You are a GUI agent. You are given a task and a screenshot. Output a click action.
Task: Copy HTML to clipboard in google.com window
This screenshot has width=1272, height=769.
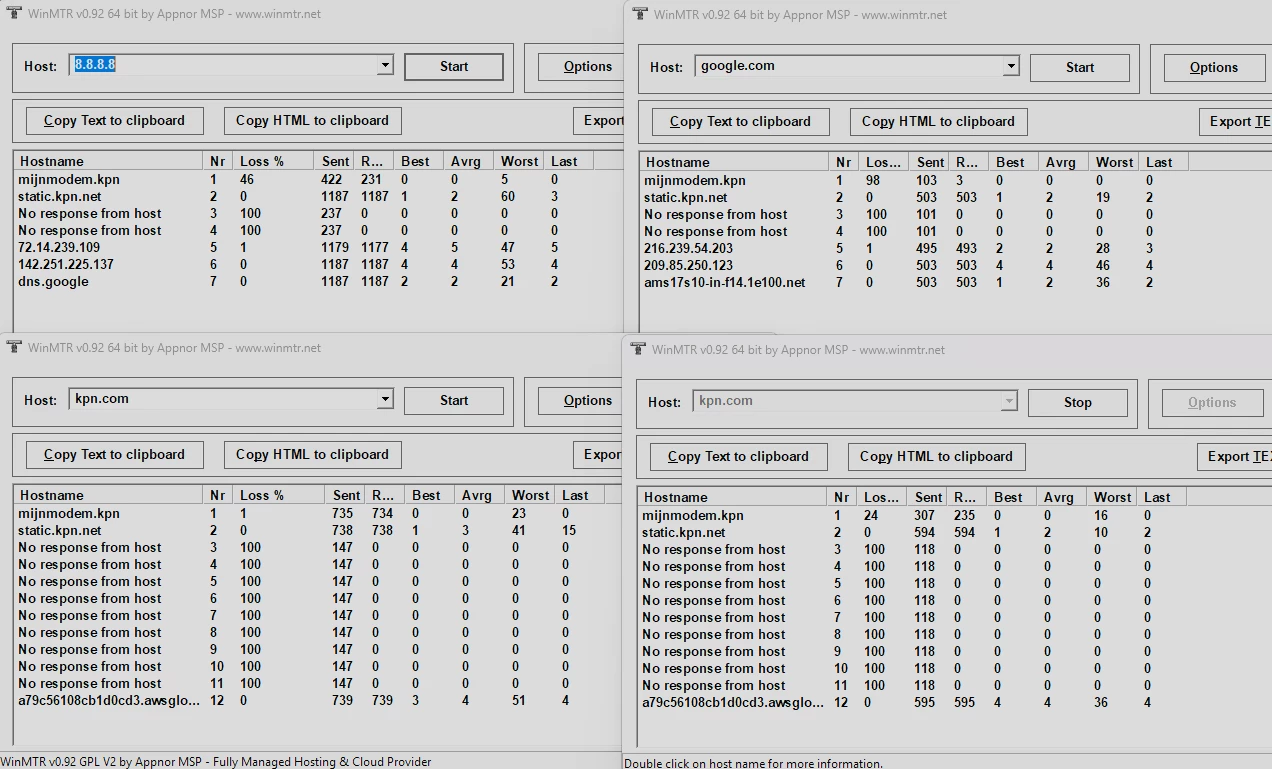[938, 122]
